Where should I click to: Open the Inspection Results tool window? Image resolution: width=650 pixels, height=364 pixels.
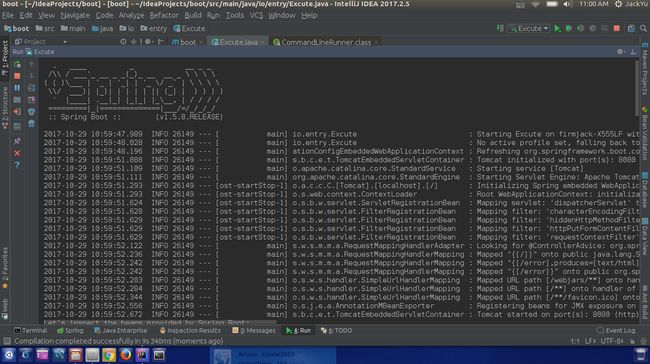(190, 330)
